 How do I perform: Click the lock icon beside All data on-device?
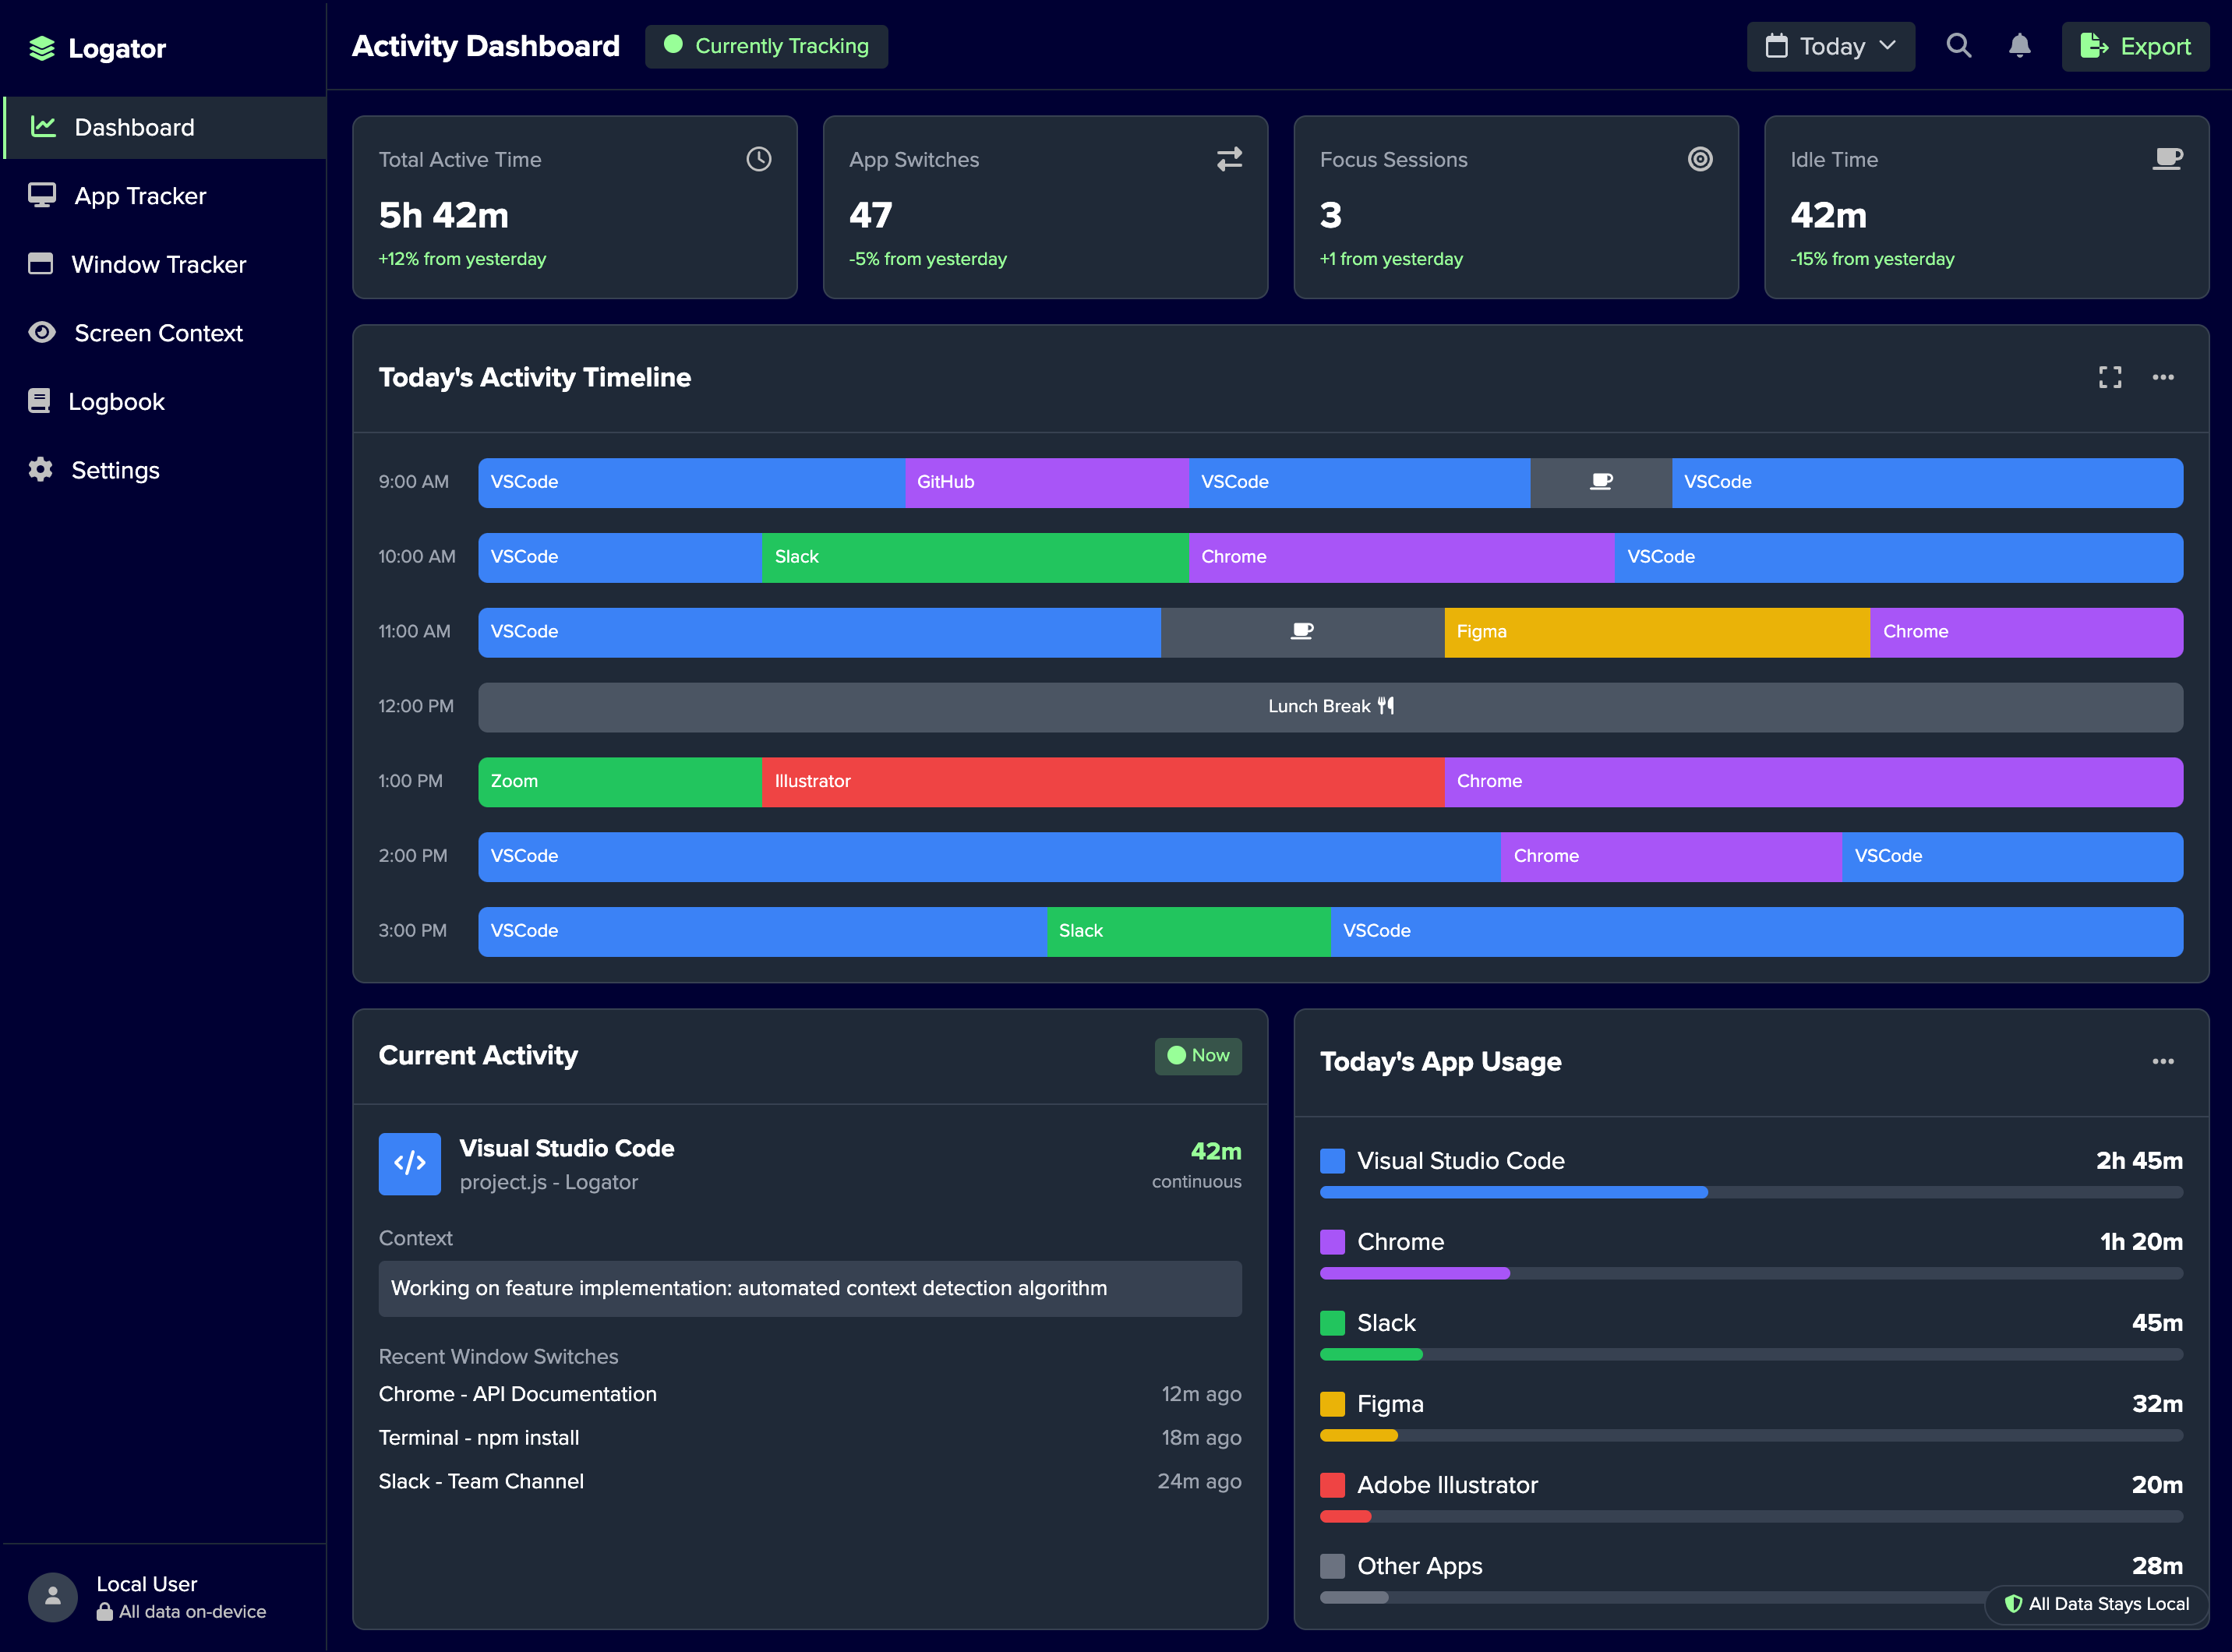coord(104,1612)
